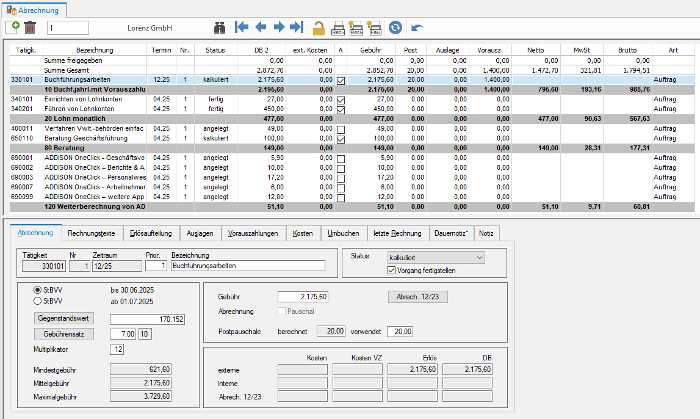The width and height of the screenshot is (700, 419).
Task: Open the Status dropdown showing kalkuliert
Action: pos(436,257)
